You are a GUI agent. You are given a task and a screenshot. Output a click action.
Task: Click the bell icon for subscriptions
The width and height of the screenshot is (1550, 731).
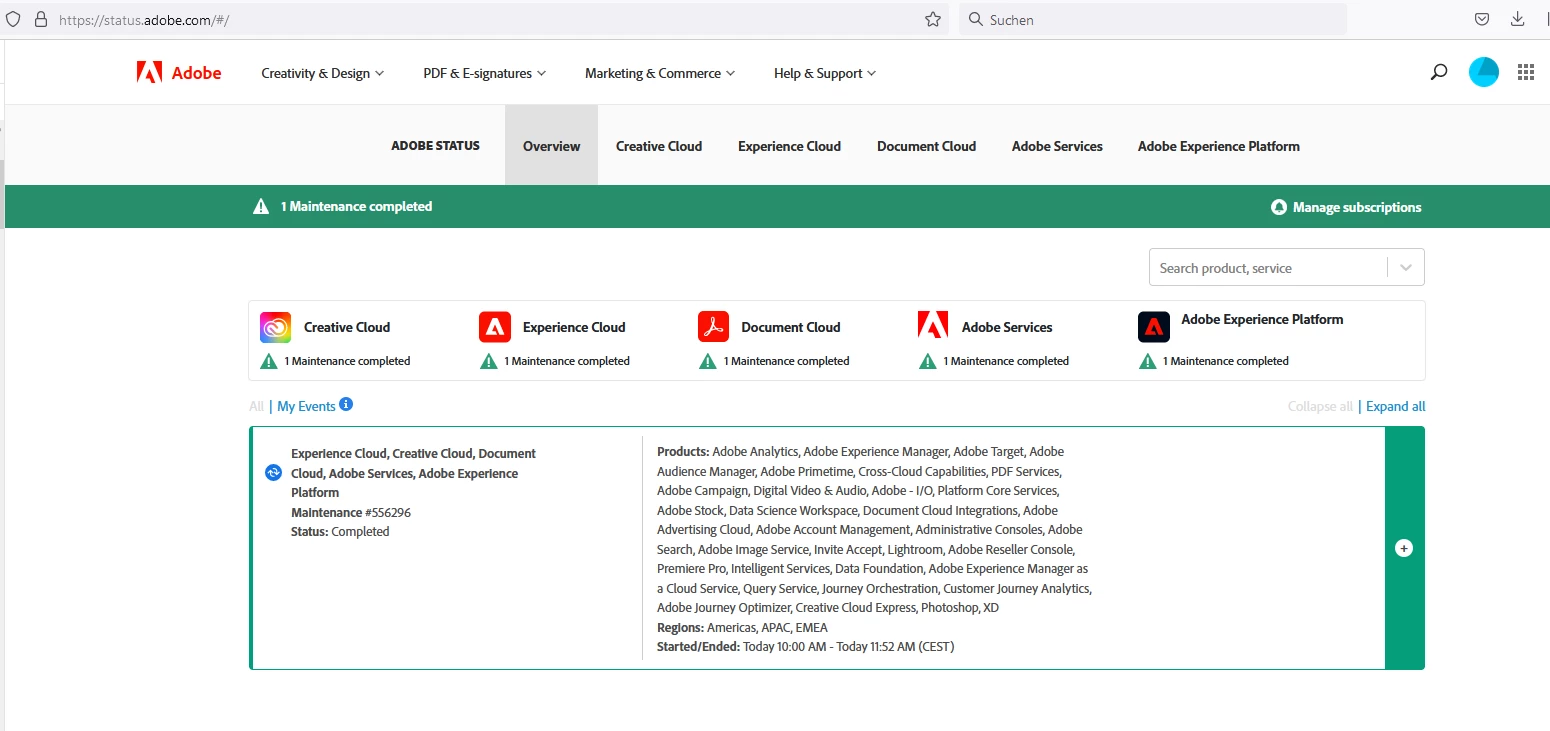pos(1279,207)
